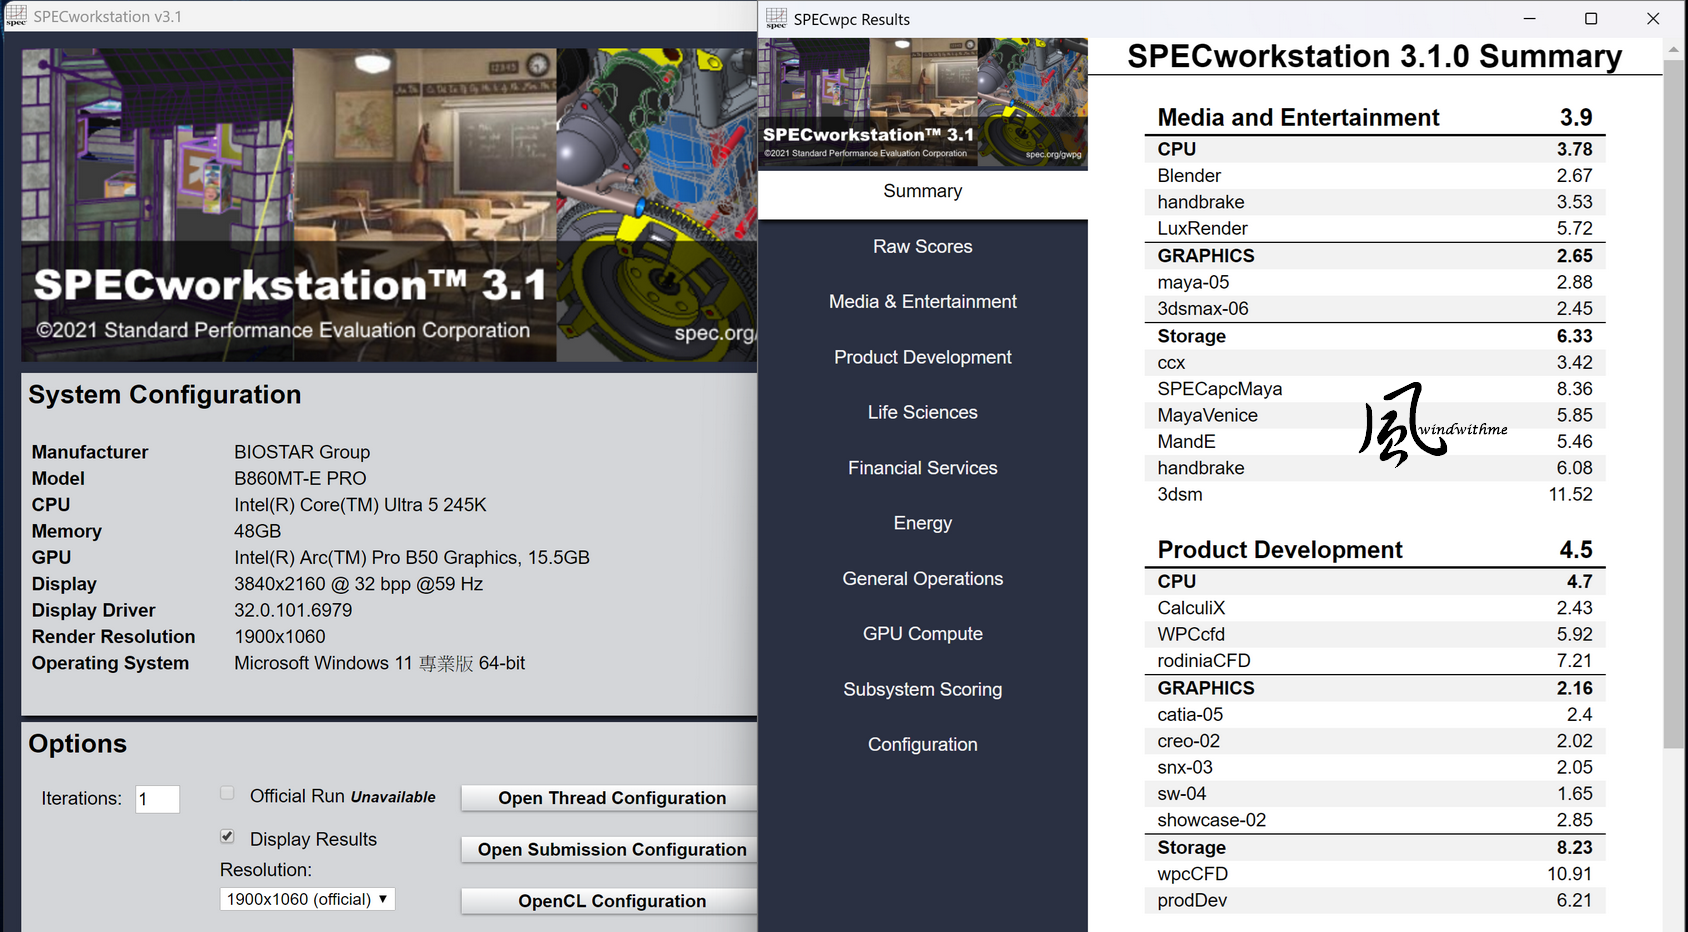This screenshot has width=1688, height=932.
Task: Click the 3dsmax-06 score row
Action: pos(1375,309)
